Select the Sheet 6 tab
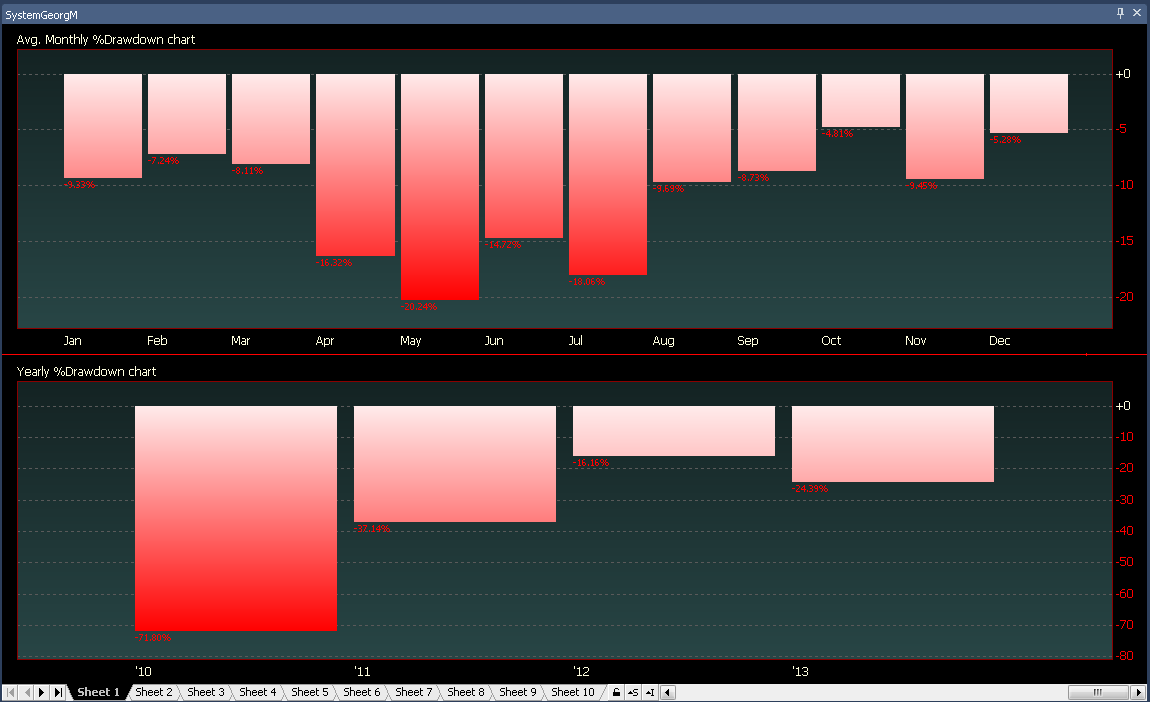Screen dimensions: 1150x702 pos(362,692)
